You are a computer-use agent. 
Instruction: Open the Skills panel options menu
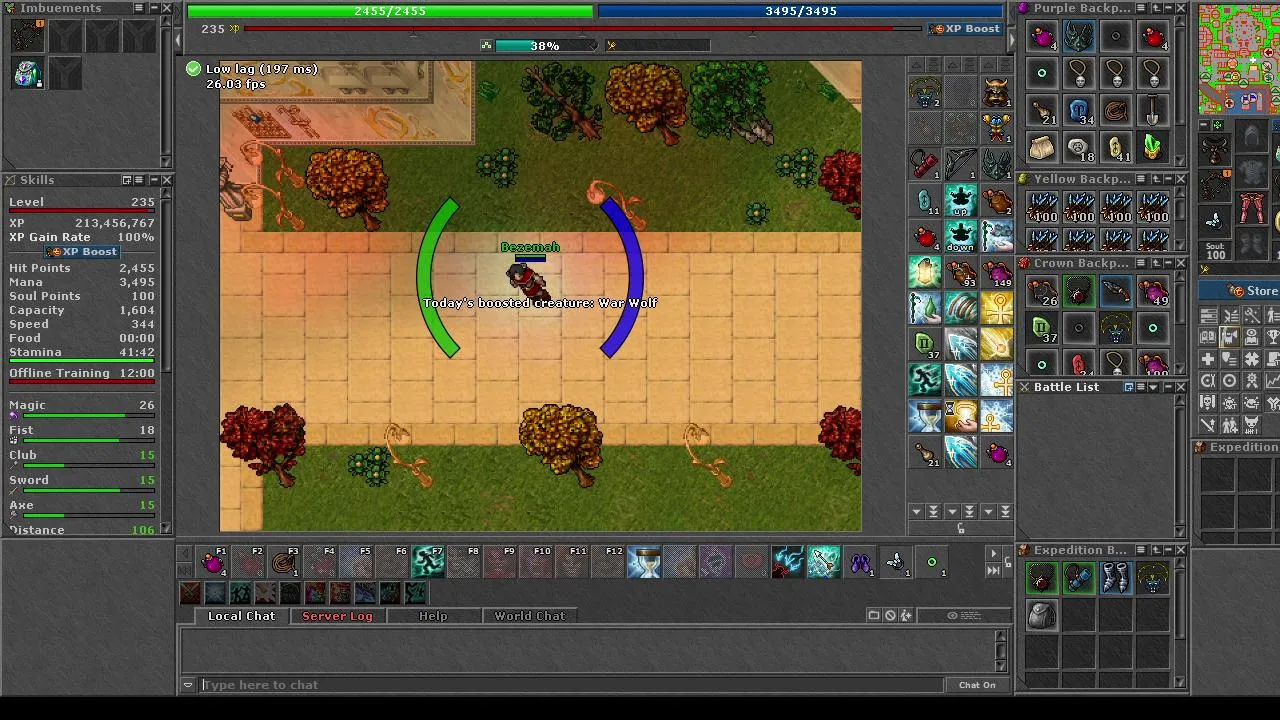140,180
